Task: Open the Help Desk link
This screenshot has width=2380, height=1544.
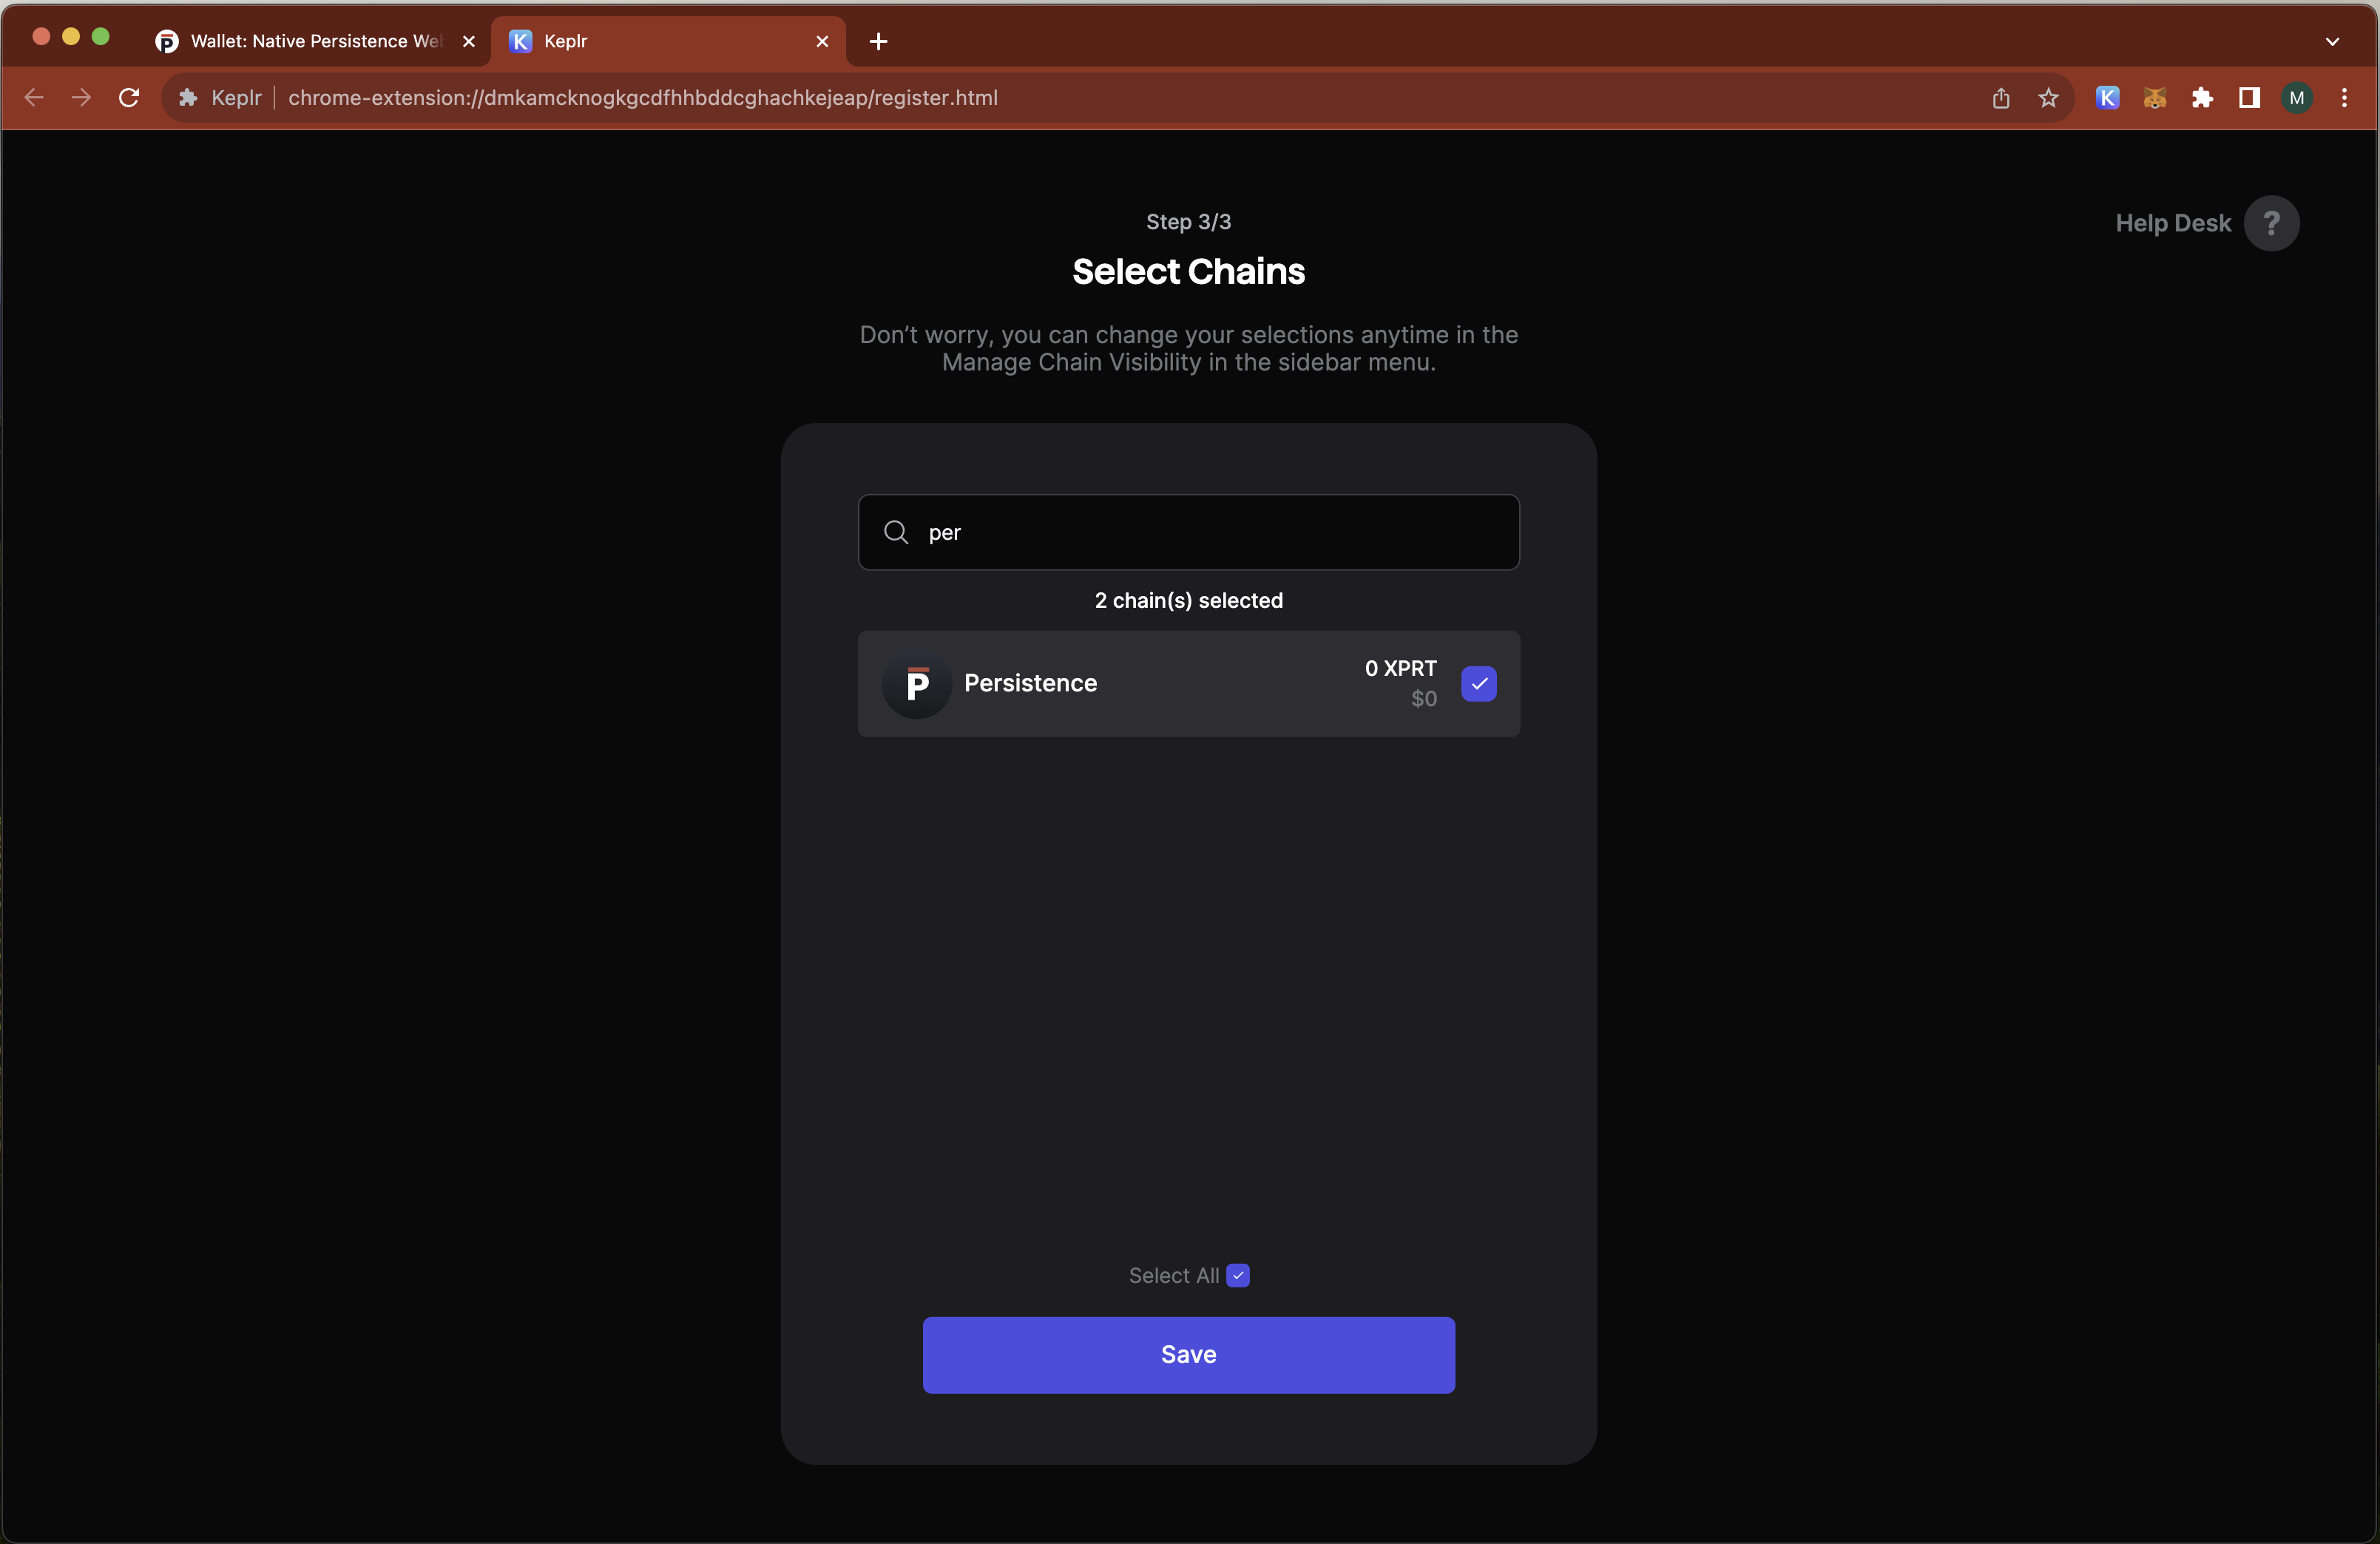Action: 2172,223
